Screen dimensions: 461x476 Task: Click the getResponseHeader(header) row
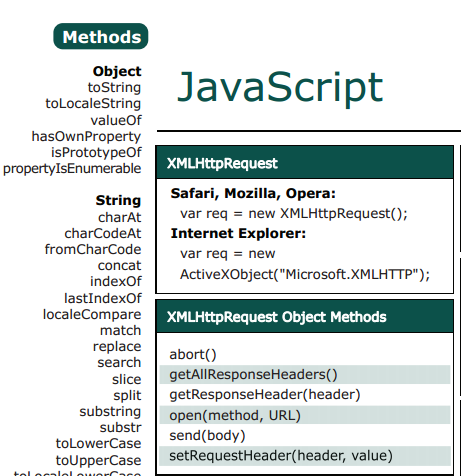tap(305, 395)
